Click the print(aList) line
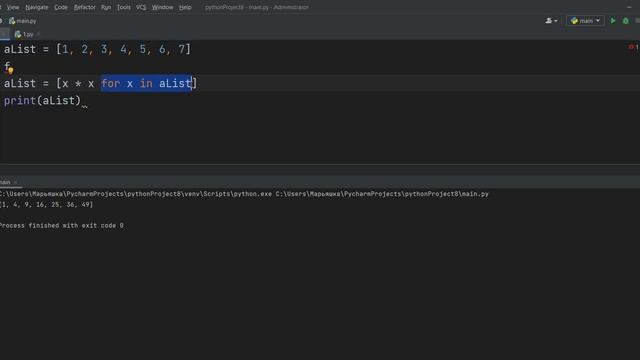The height and width of the screenshot is (360, 640). 42,101
